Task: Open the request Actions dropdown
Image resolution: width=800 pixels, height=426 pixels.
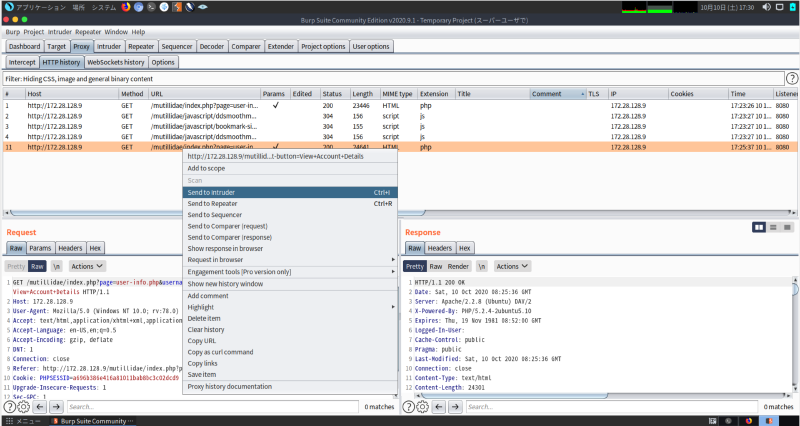Action: coord(87,267)
